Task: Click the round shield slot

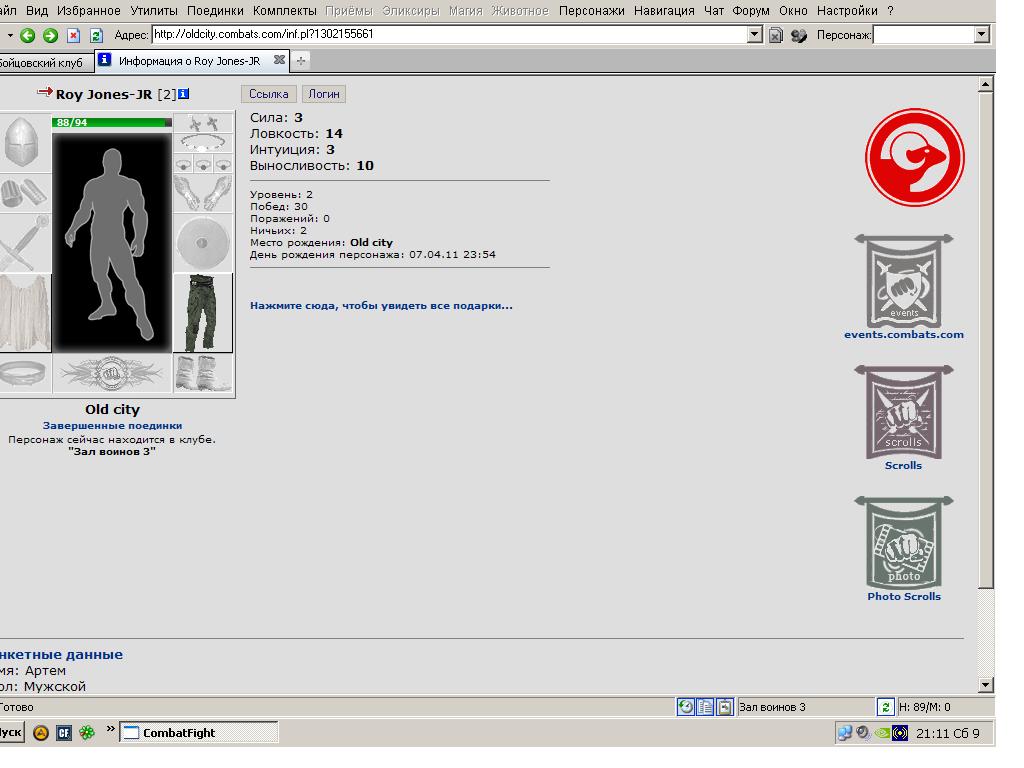Action: coord(203,243)
